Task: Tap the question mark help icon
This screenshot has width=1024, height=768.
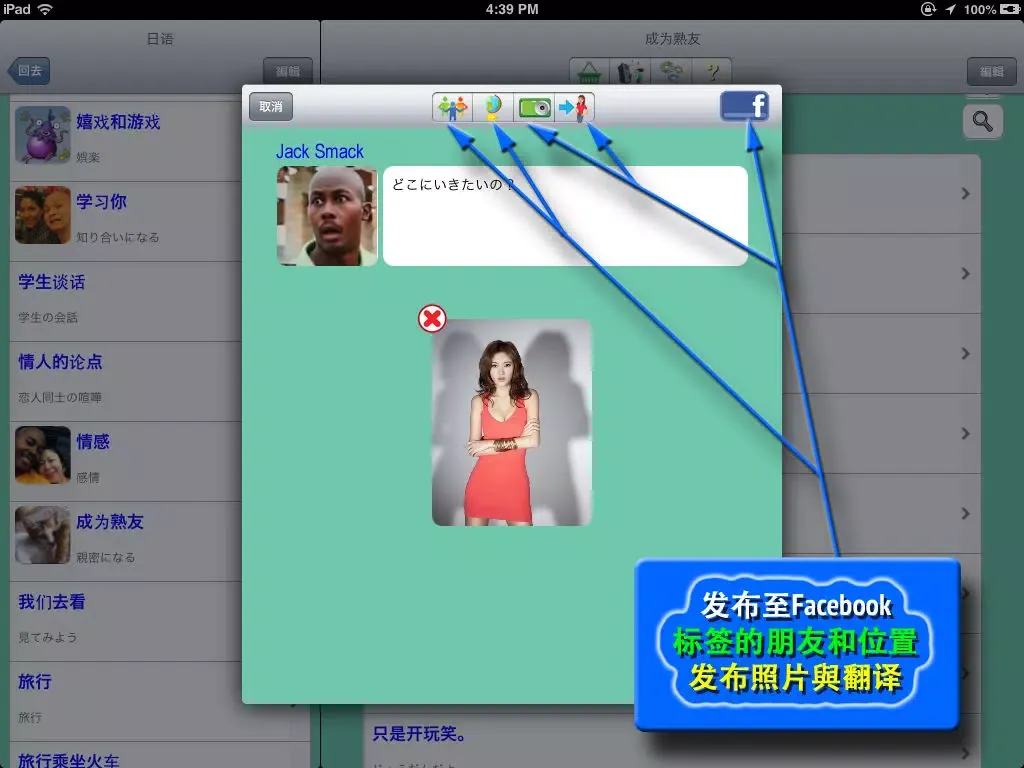Action: (712, 71)
